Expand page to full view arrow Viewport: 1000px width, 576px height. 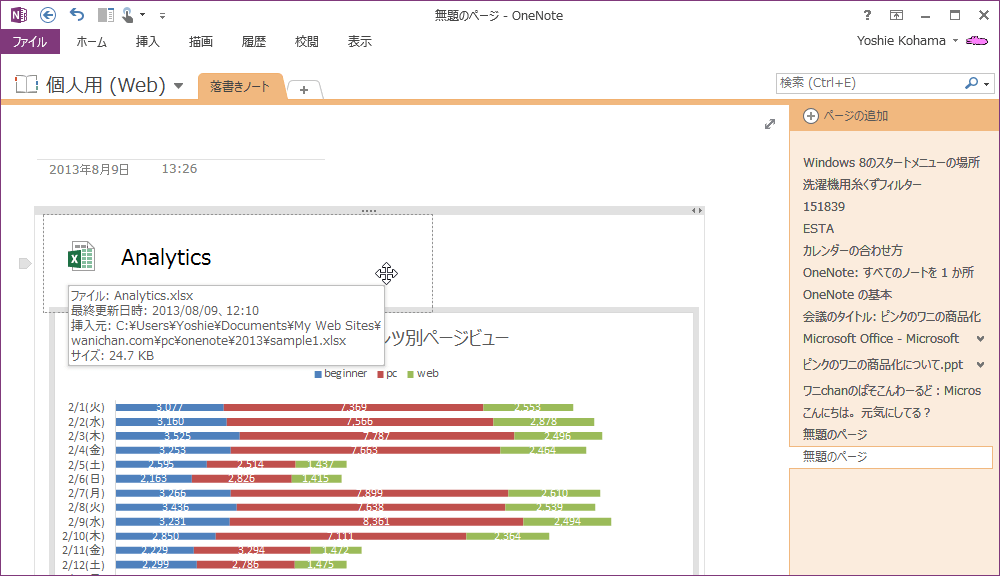(770, 124)
